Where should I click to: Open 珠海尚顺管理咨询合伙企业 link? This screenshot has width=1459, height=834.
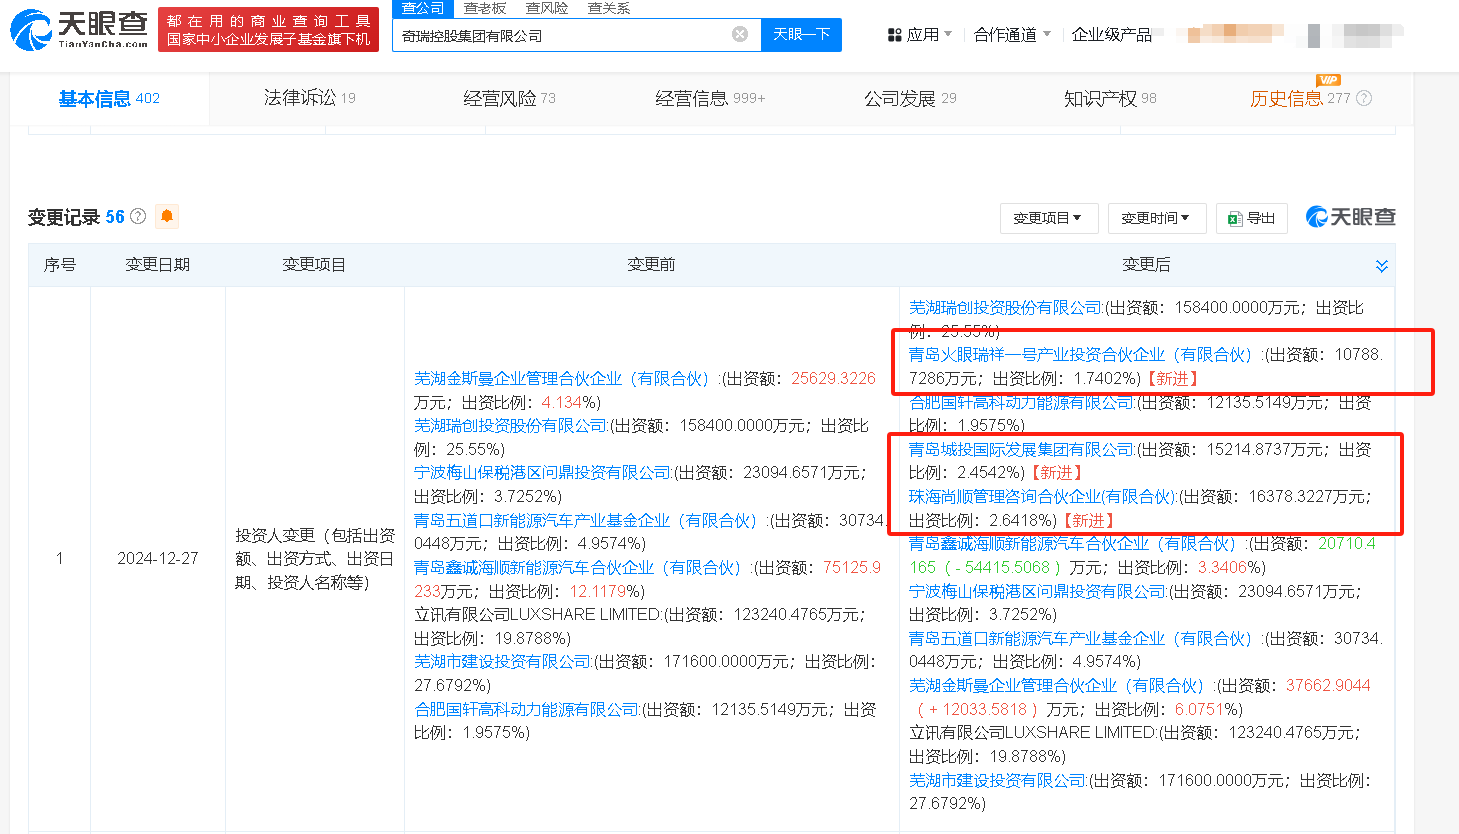(1042, 497)
